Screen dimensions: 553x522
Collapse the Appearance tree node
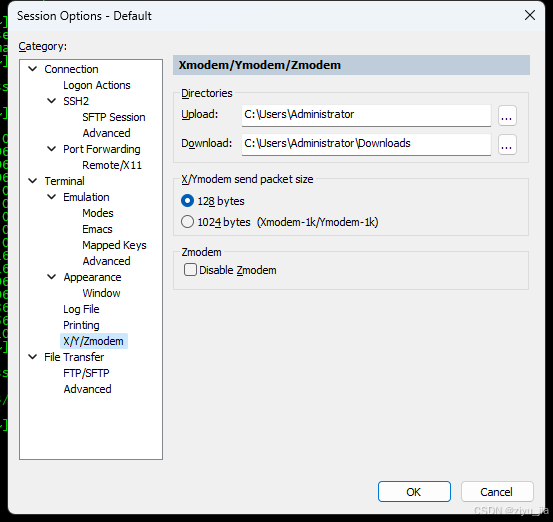pos(51,277)
